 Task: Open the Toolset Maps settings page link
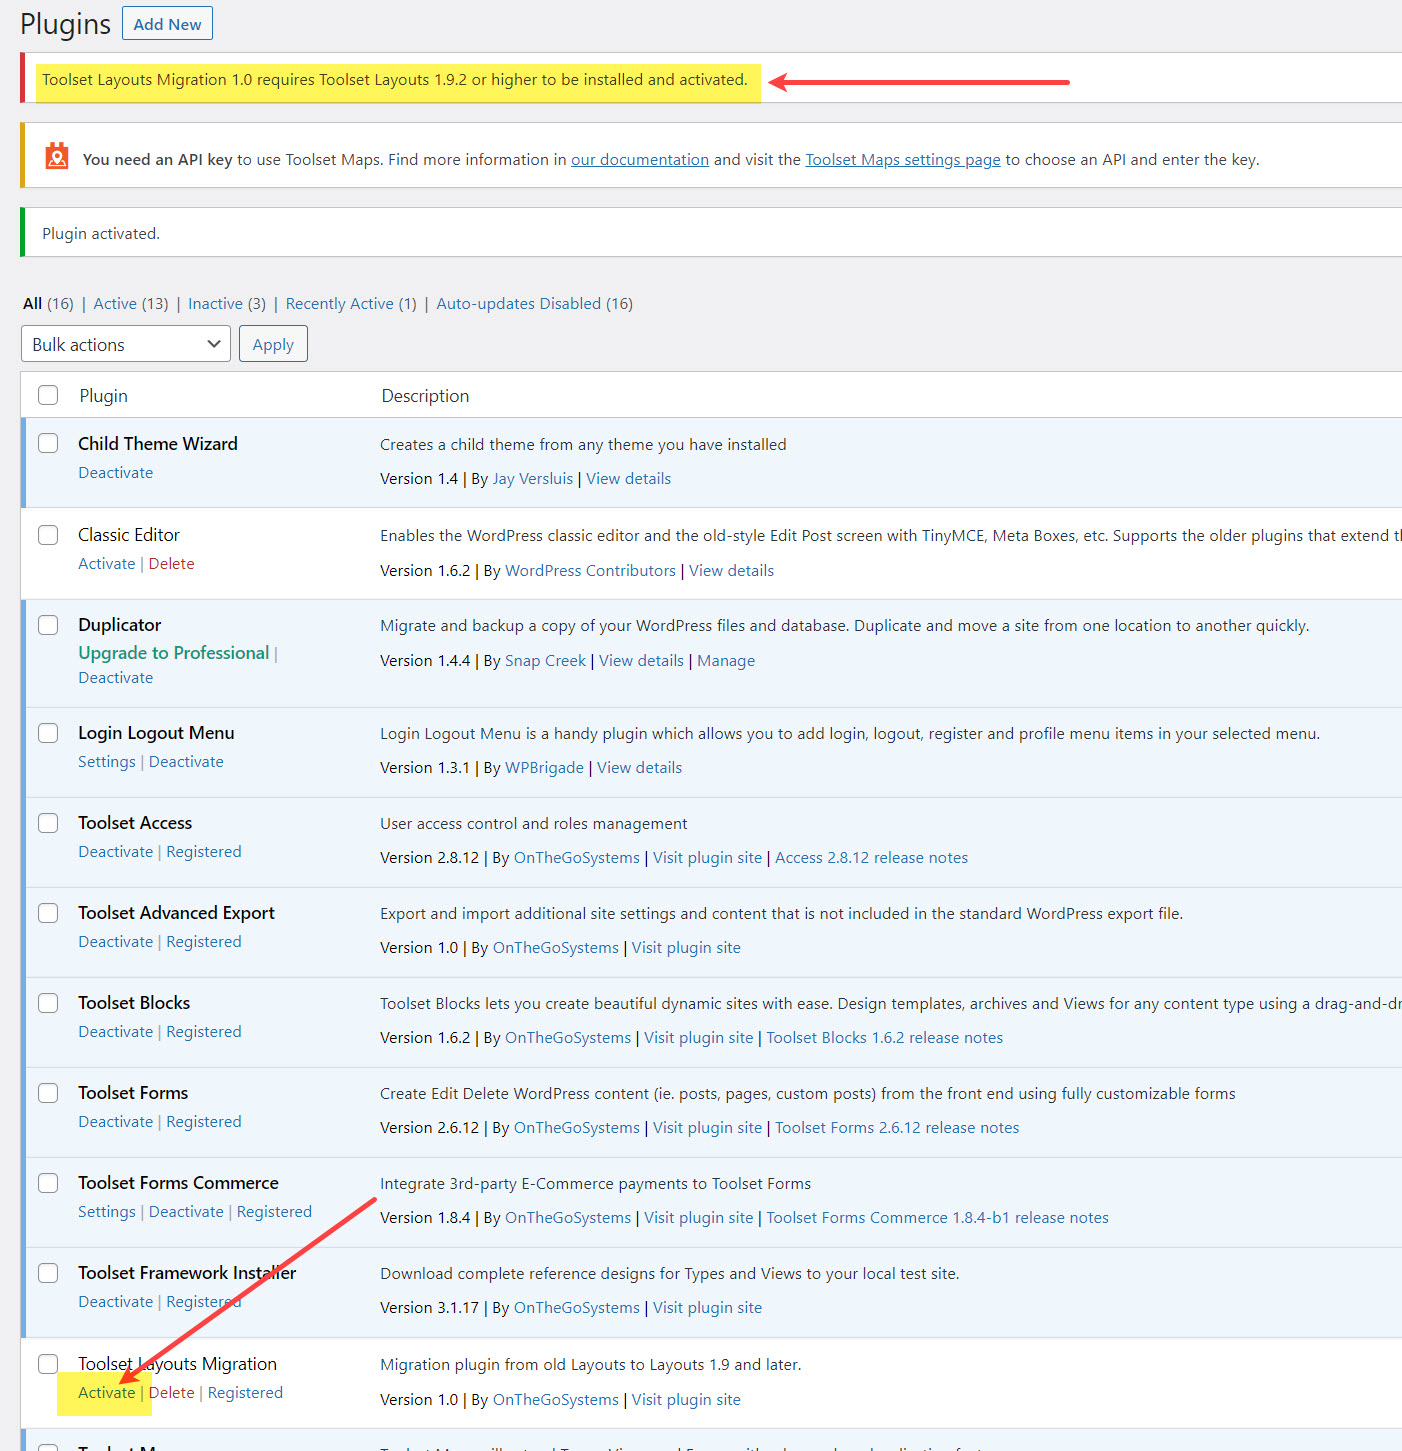pyautogui.click(x=903, y=160)
